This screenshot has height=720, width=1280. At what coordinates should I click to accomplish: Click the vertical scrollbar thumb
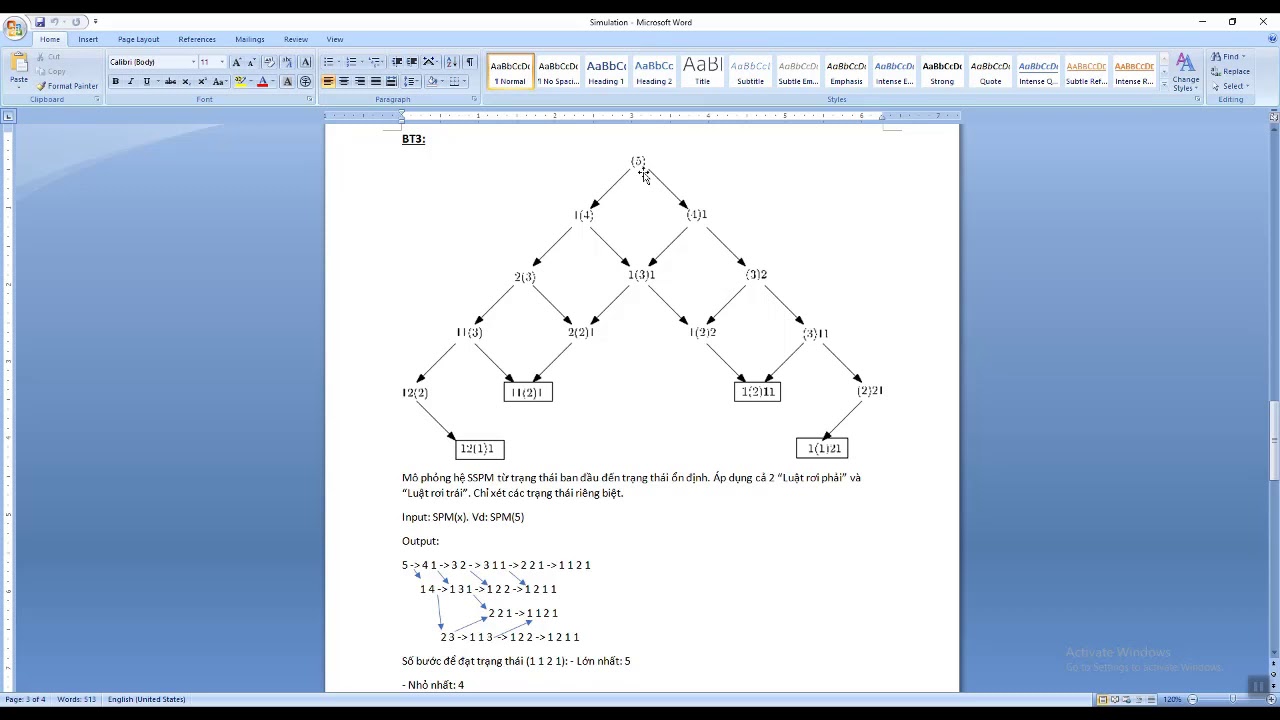pos(1273,439)
